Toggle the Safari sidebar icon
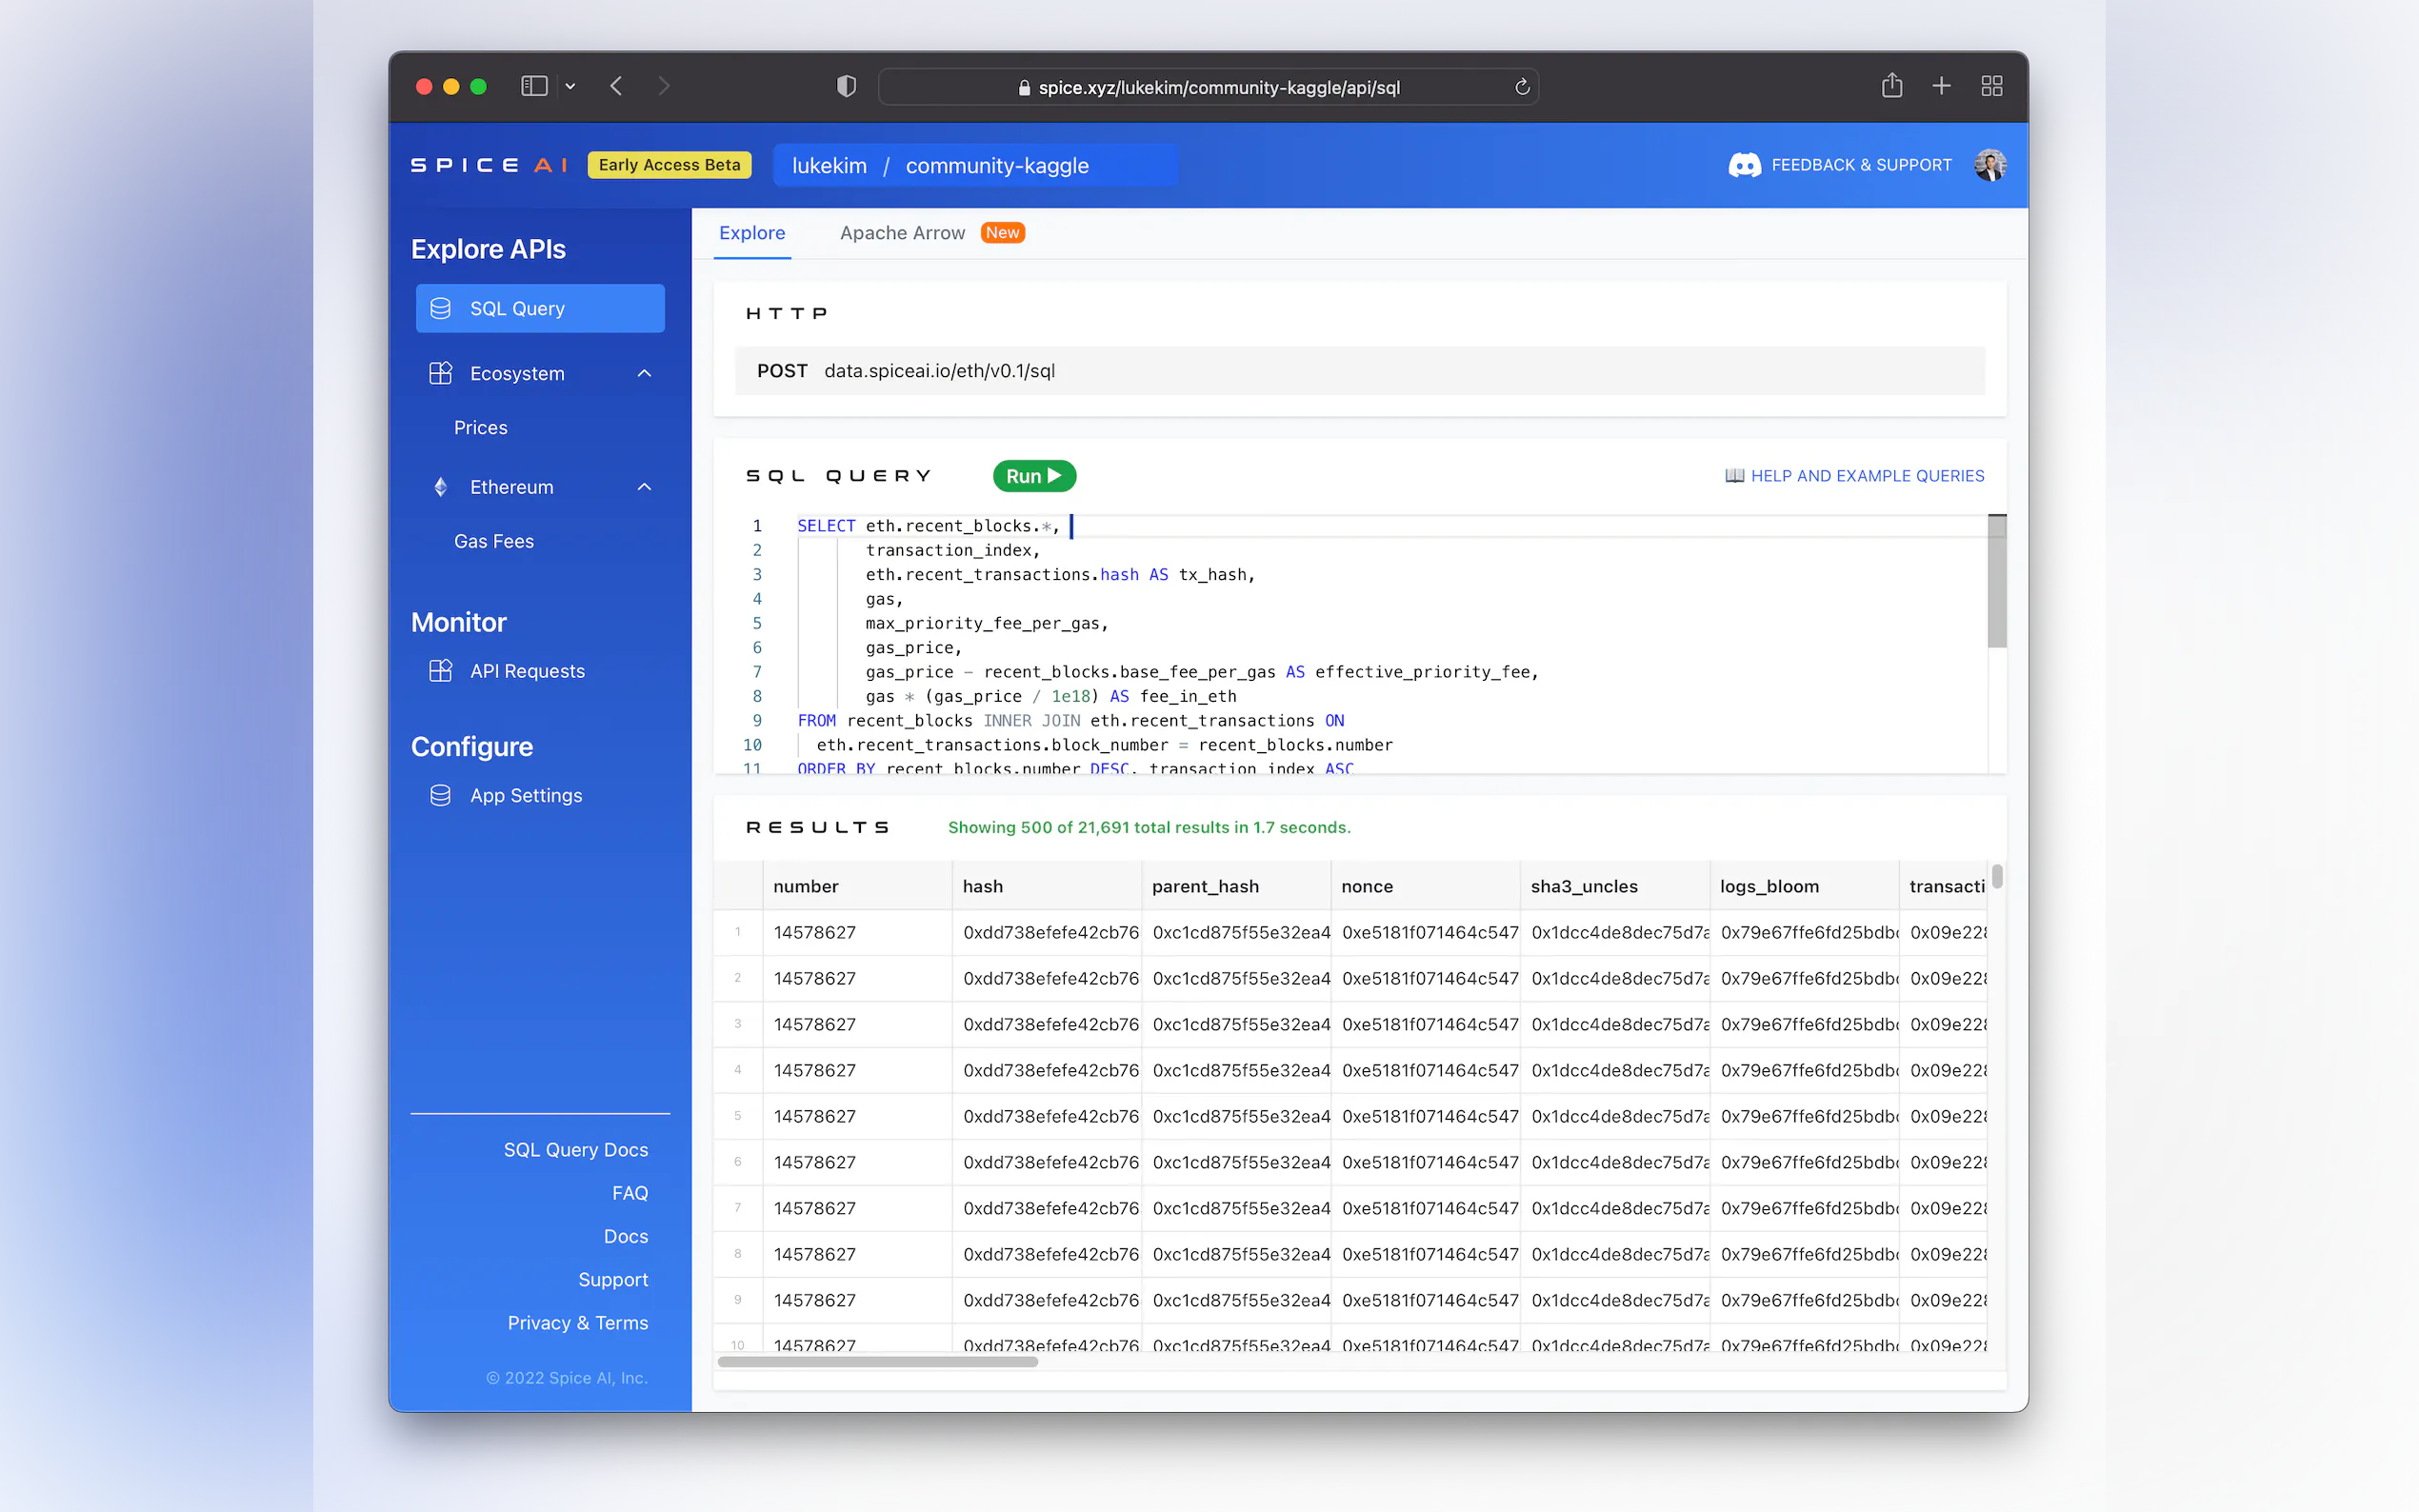This screenshot has width=2419, height=1512. pyautogui.click(x=534, y=86)
